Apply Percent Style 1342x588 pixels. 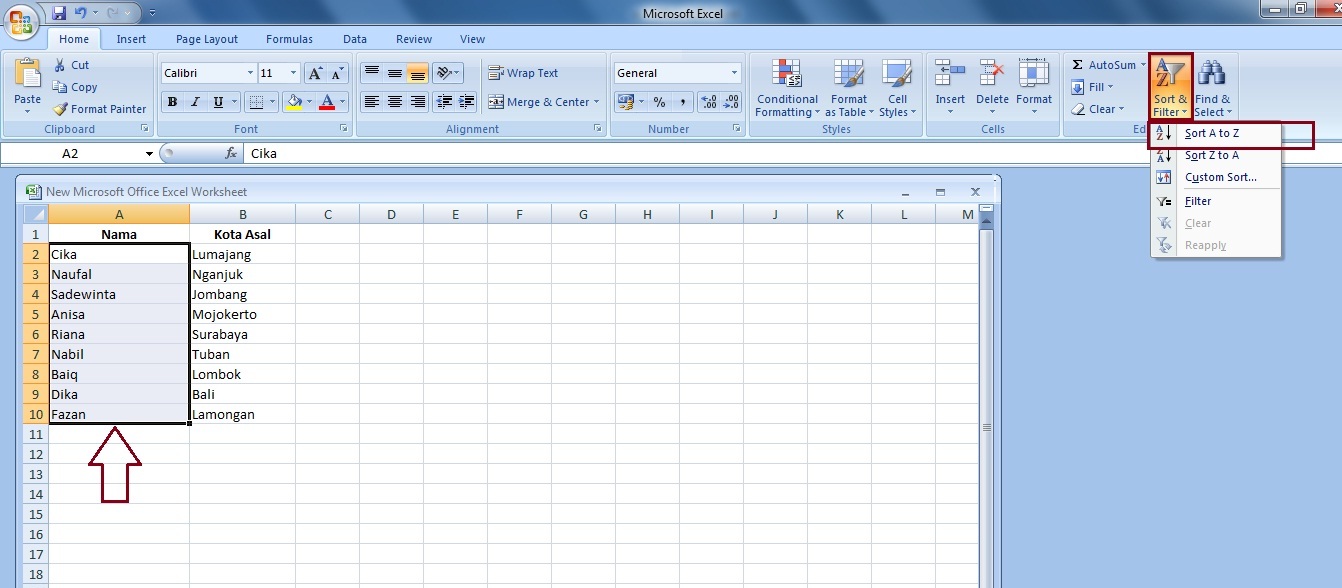(x=659, y=102)
